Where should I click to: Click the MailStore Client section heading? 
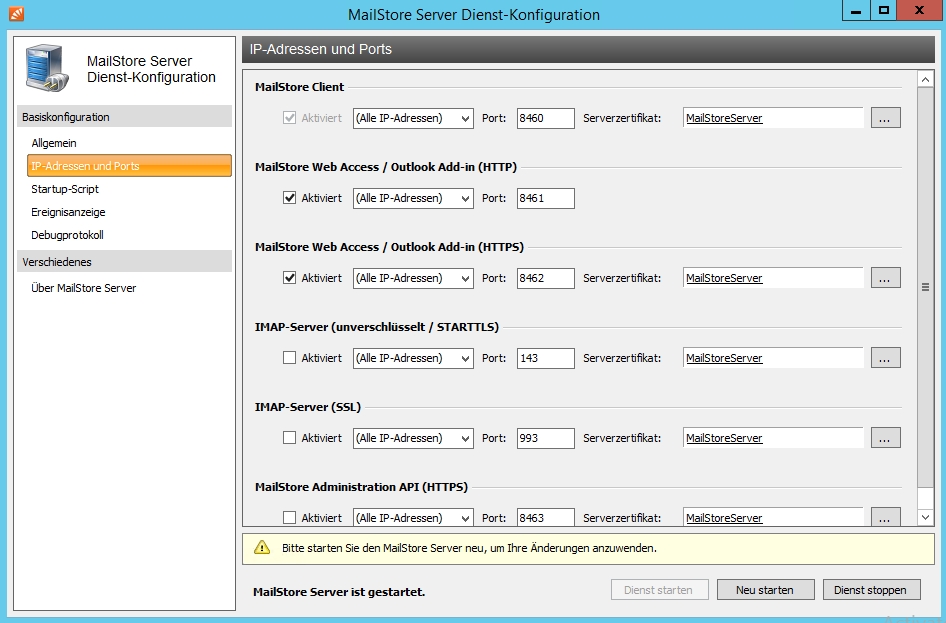pyautogui.click(x=299, y=87)
